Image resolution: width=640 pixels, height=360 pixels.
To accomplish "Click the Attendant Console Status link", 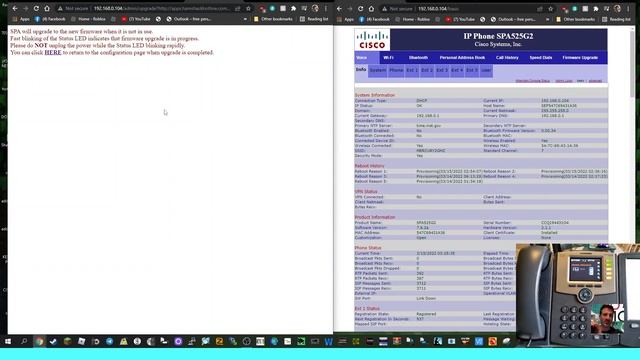I will pos(533,81).
